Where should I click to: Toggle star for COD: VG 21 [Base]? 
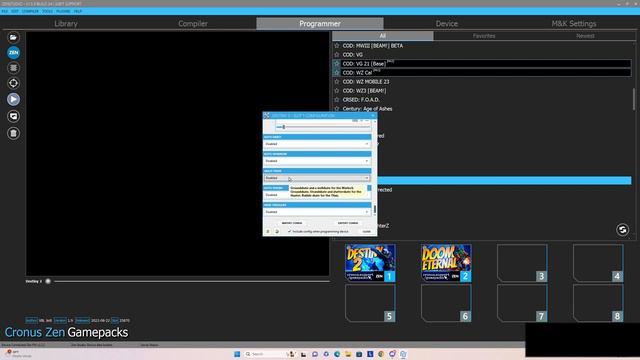tap(337, 64)
